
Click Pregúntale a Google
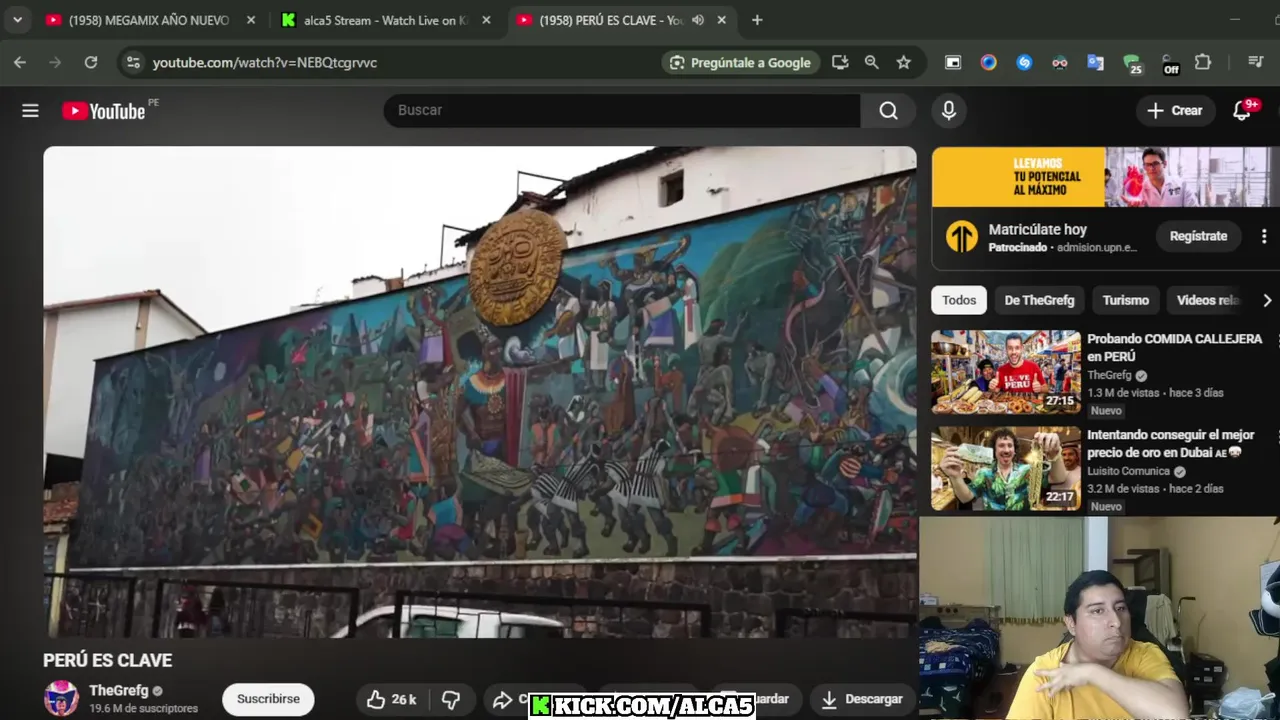(741, 62)
